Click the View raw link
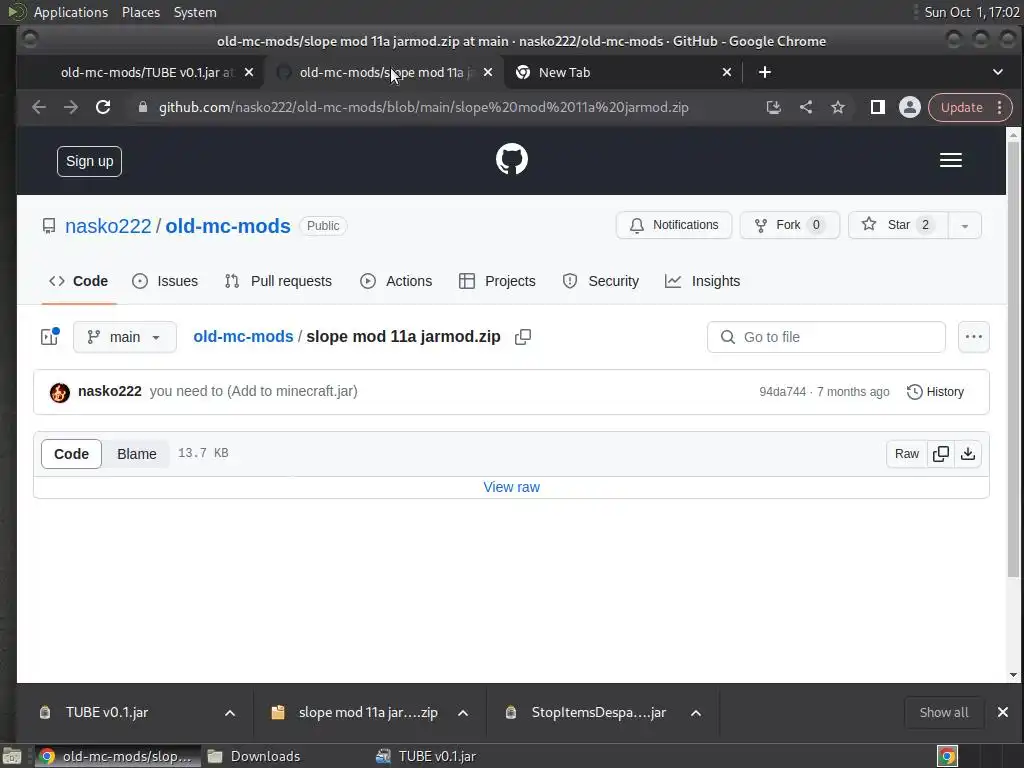The width and height of the screenshot is (1024, 768). point(511,487)
